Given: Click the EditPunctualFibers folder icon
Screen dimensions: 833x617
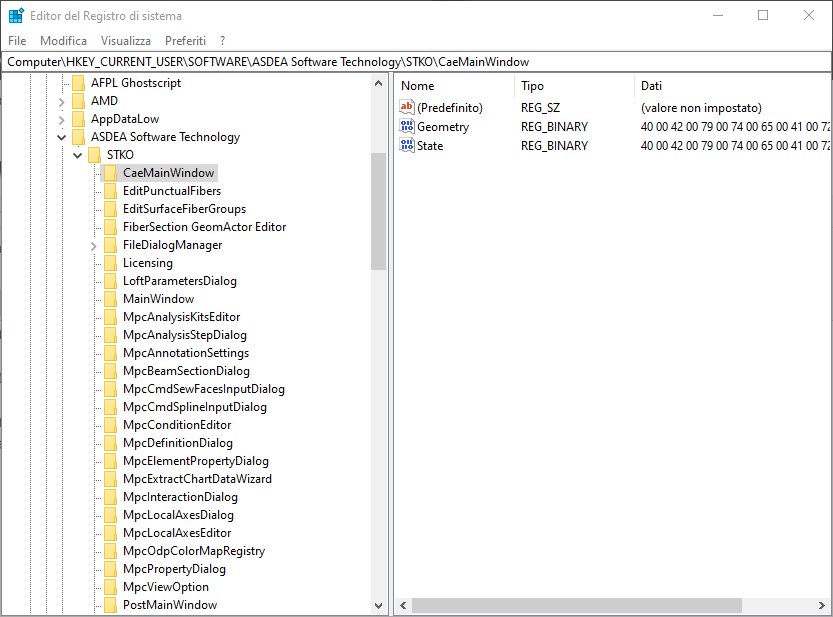Looking at the screenshot, I should click(x=110, y=191).
